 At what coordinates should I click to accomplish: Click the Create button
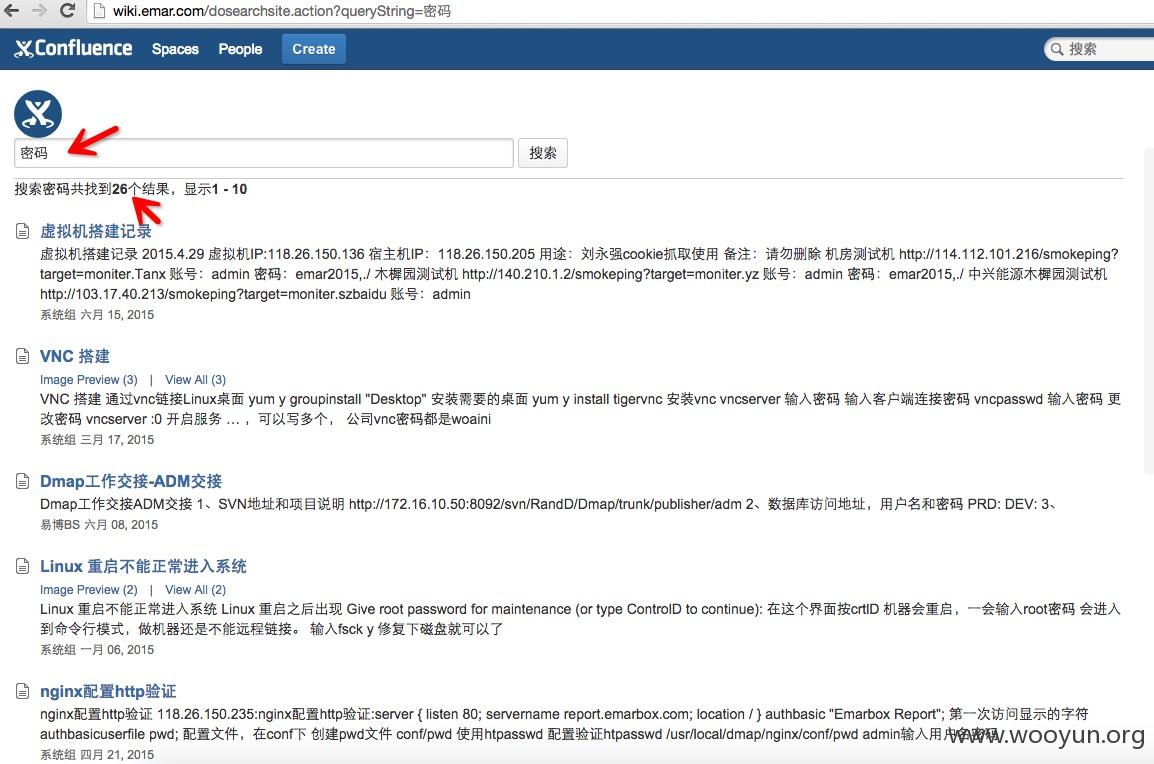pos(314,49)
